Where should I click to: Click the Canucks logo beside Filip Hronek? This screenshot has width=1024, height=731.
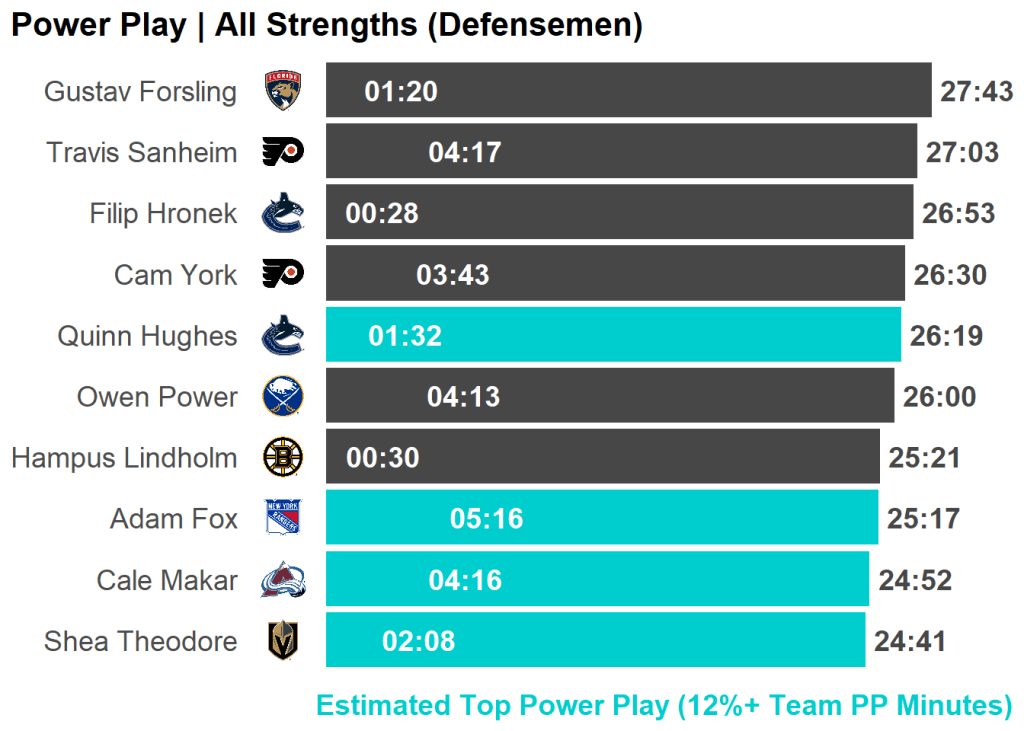point(283,213)
